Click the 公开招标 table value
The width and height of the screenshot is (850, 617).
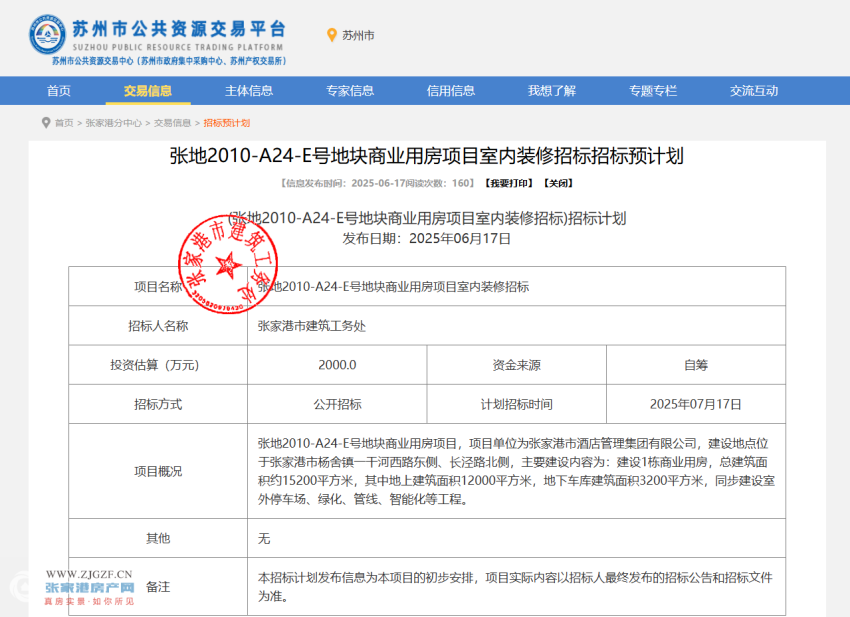point(337,404)
